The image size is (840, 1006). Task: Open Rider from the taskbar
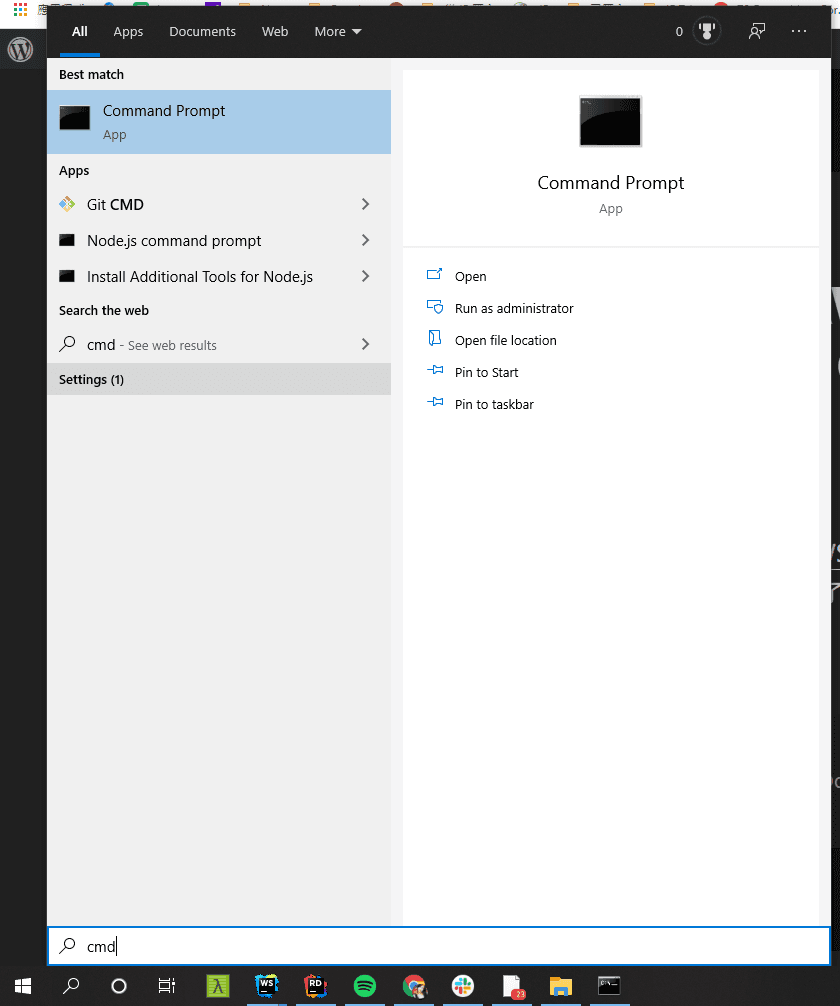(316, 986)
